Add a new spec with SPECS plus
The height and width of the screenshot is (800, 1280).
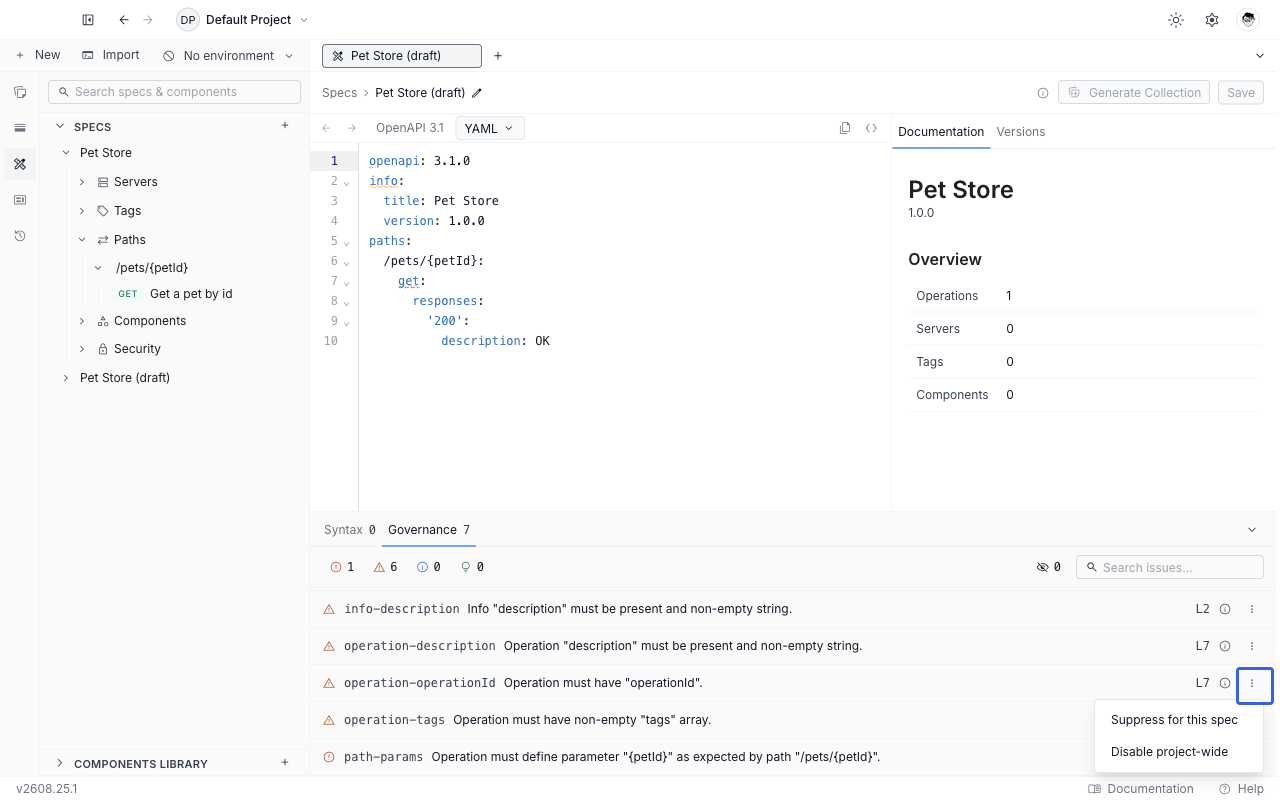(x=285, y=126)
